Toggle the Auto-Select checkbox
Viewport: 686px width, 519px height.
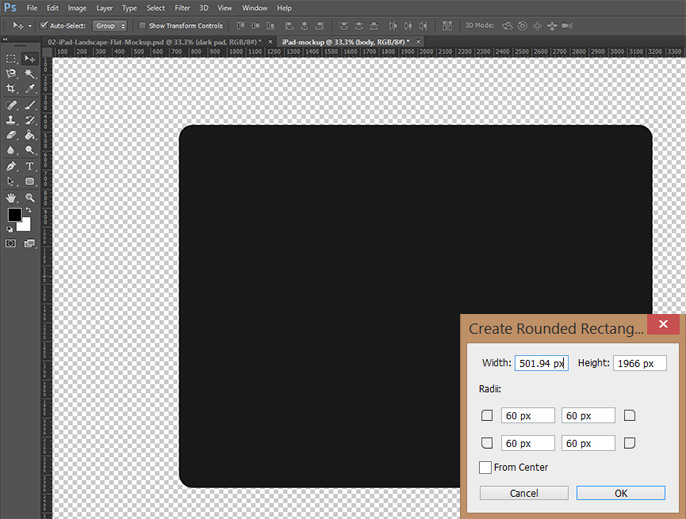pyautogui.click(x=45, y=25)
